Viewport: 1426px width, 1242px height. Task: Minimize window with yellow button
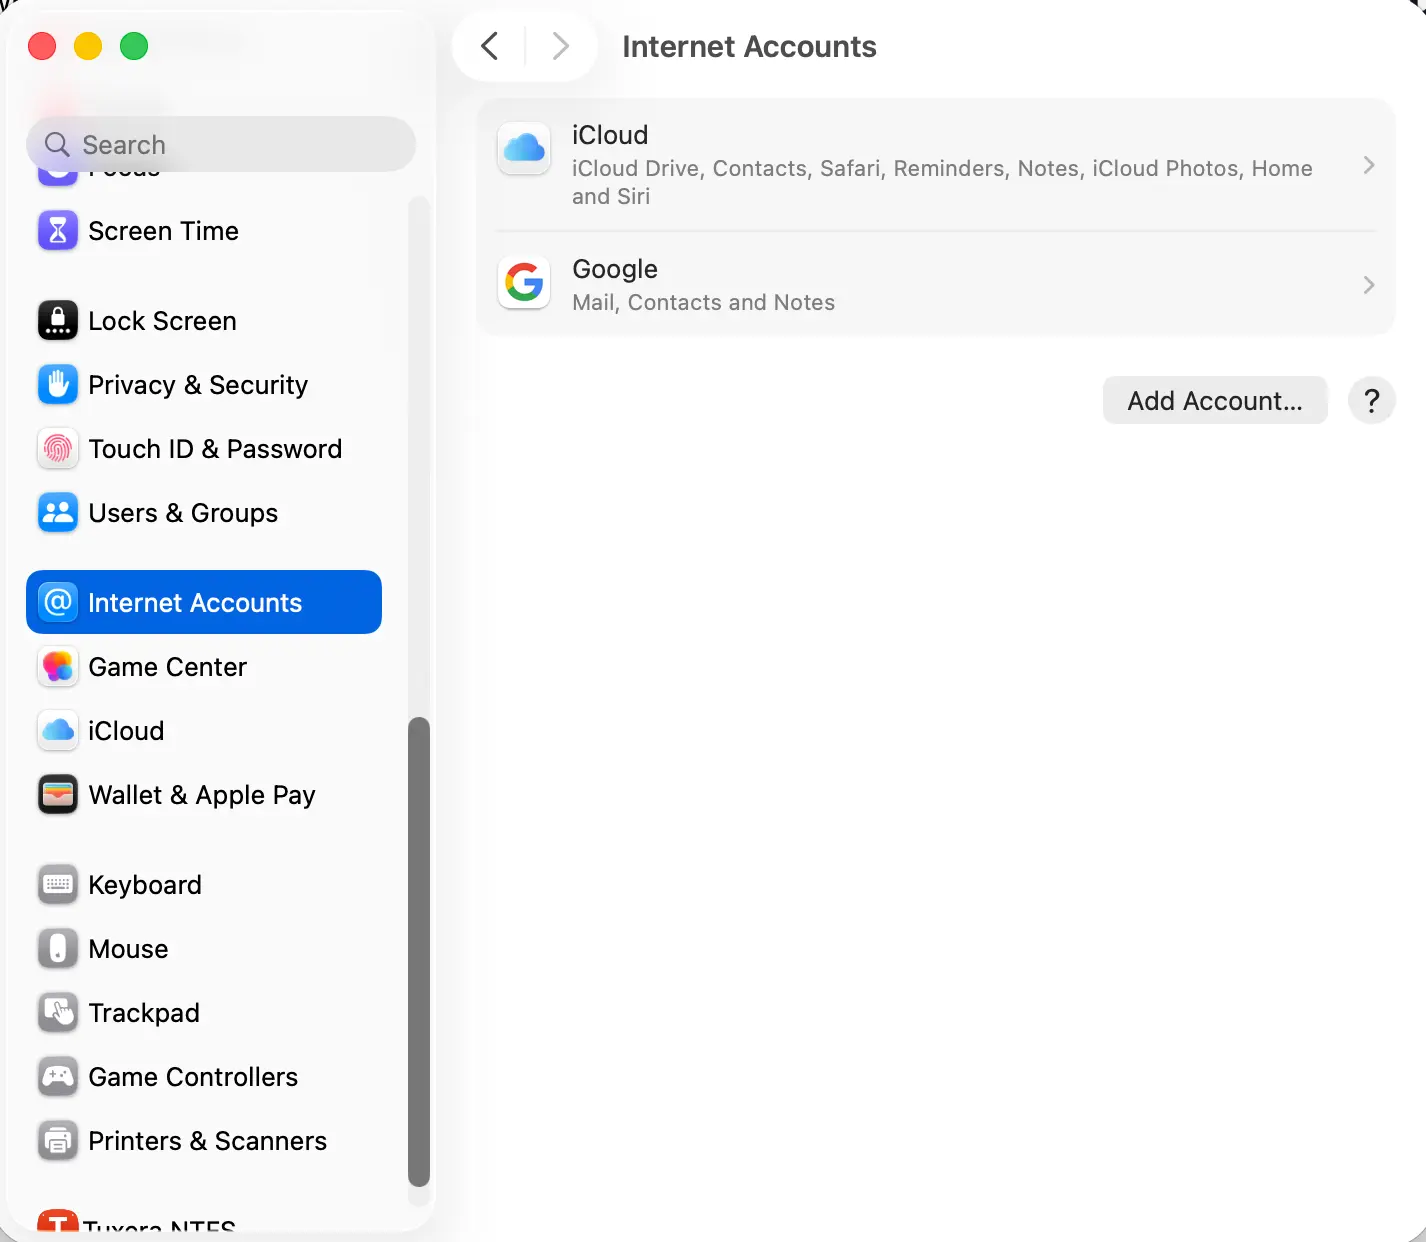[x=88, y=46]
